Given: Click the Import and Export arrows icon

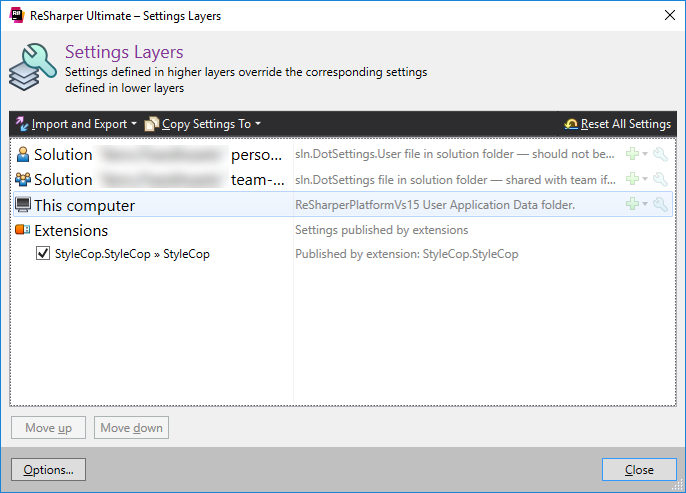Looking at the screenshot, I should 22,124.
